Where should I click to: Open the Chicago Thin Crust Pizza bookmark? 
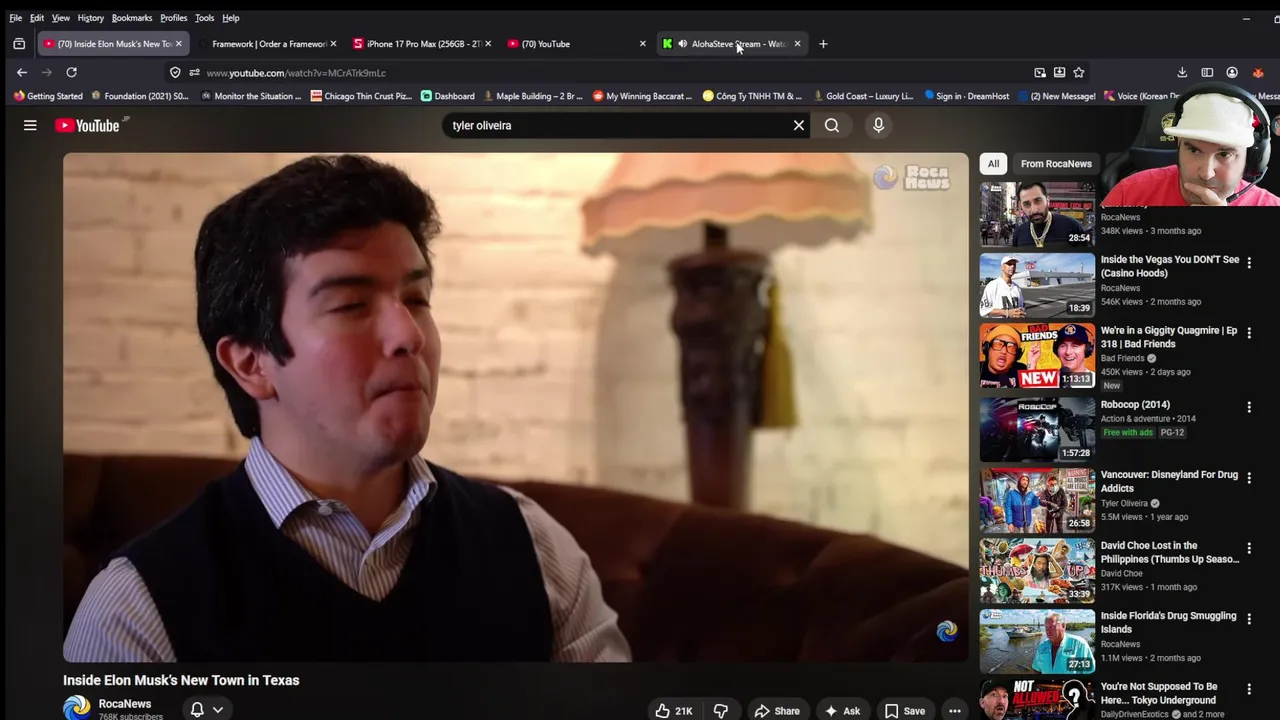tap(362, 96)
